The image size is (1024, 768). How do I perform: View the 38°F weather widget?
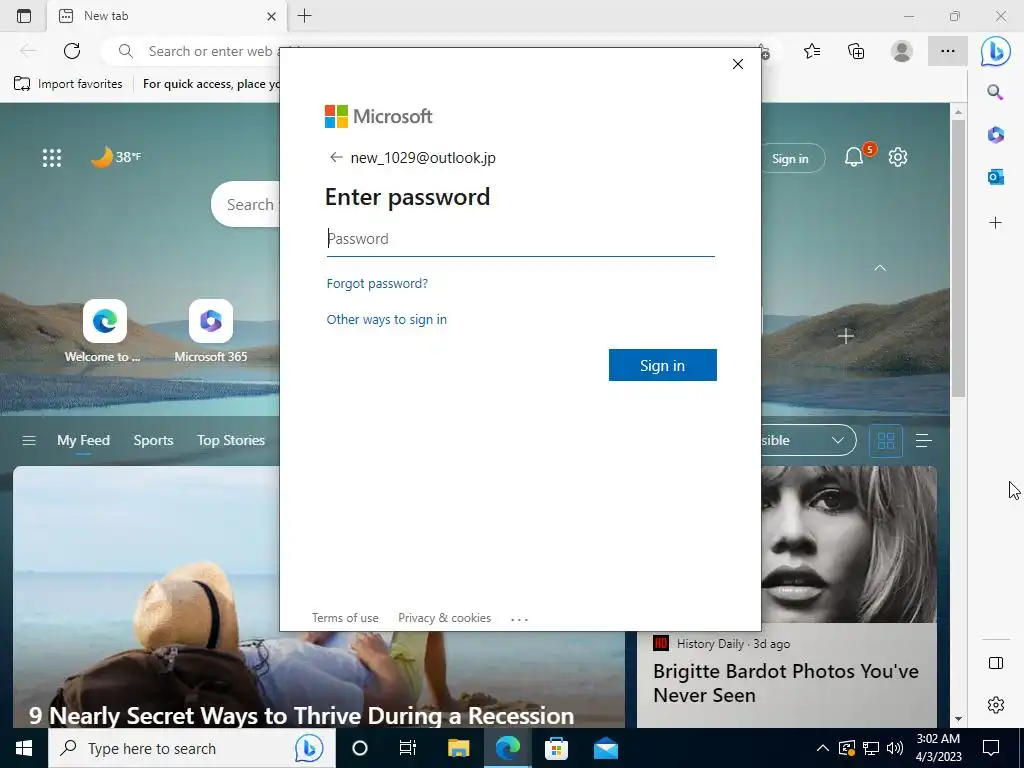pyautogui.click(x=116, y=157)
